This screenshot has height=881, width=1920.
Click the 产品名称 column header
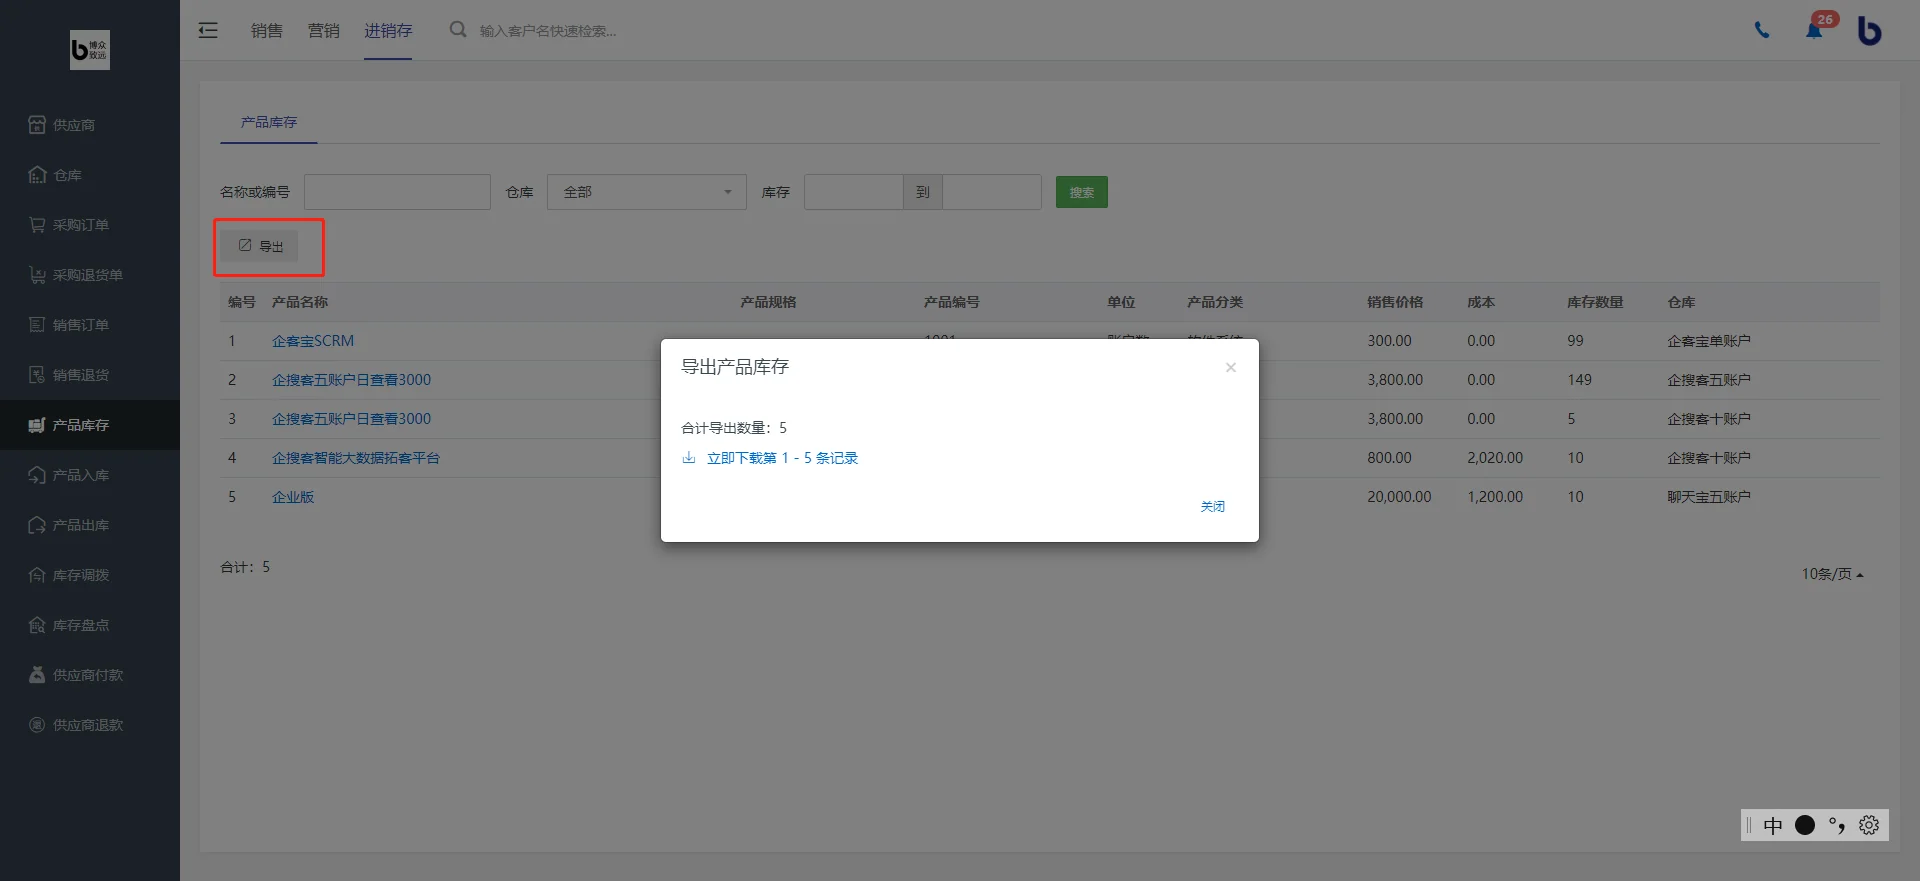300,302
